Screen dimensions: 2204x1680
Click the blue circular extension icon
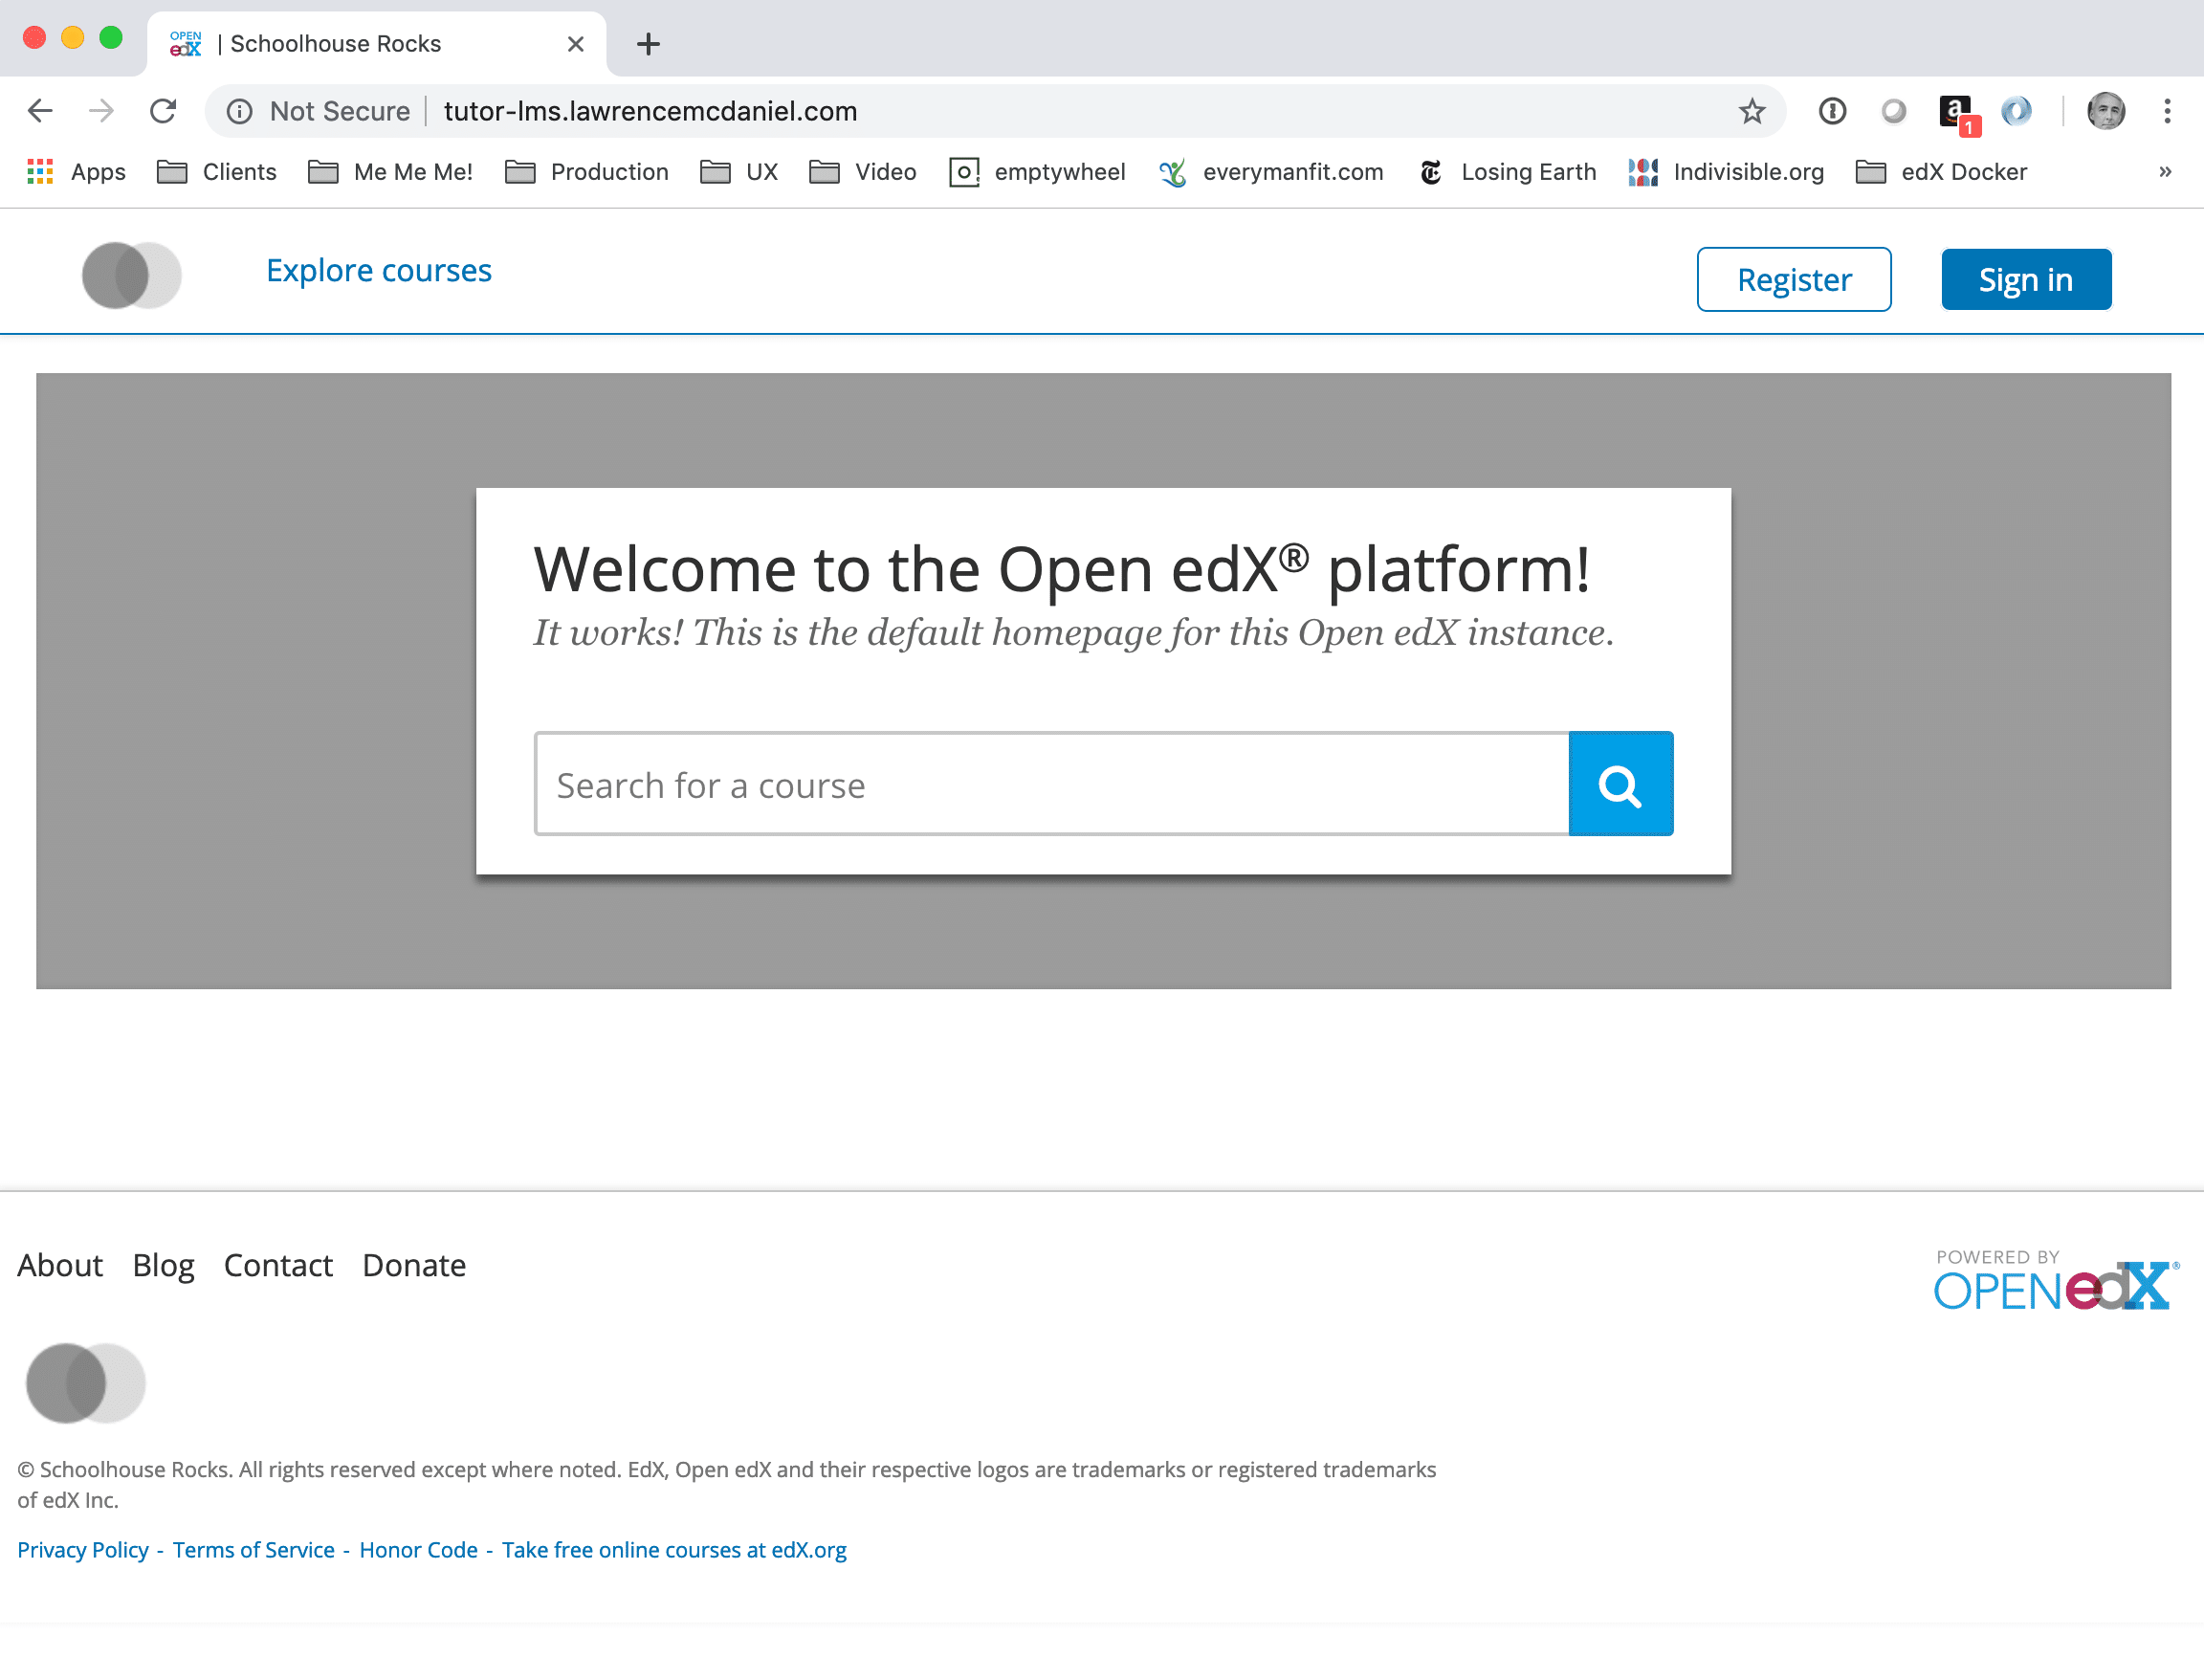click(2016, 111)
